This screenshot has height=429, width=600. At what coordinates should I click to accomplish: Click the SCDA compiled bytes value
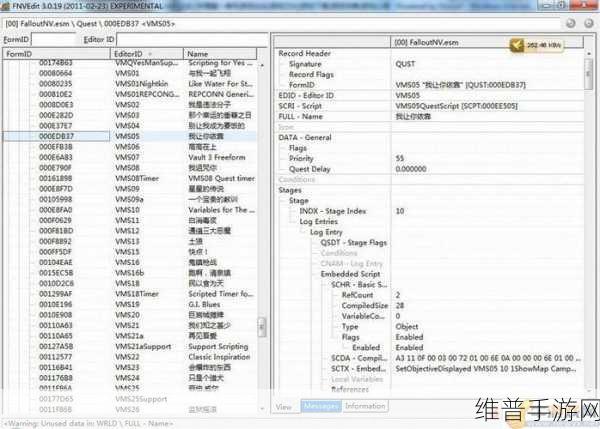point(488,359)
